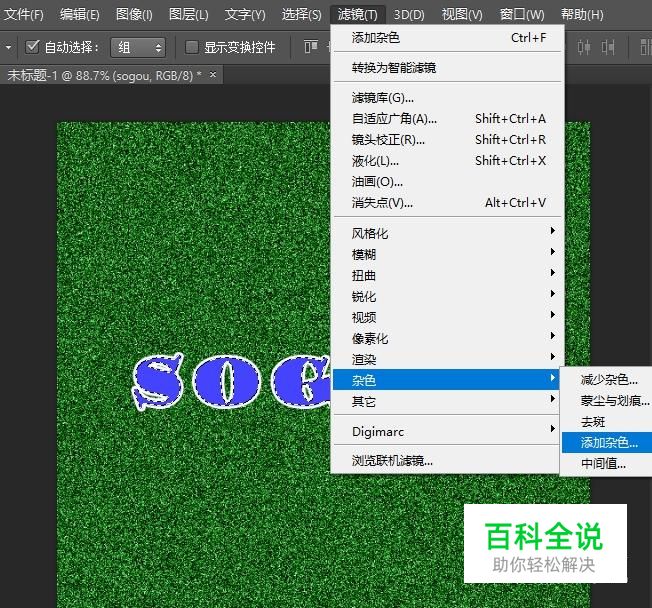Expand the 像素化 submenu
Screen dimensions: 652x608
pyautogui.click(x=447, y=338)
